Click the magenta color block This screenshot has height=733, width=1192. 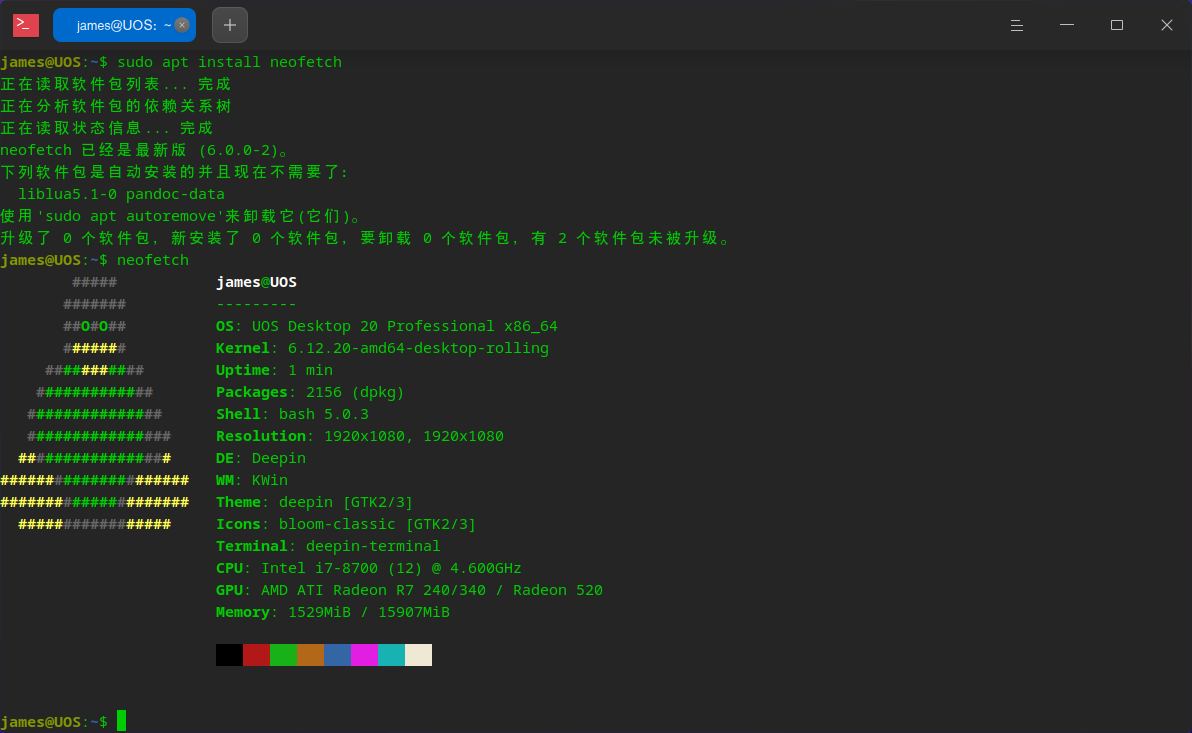click(x=364, y=655)
